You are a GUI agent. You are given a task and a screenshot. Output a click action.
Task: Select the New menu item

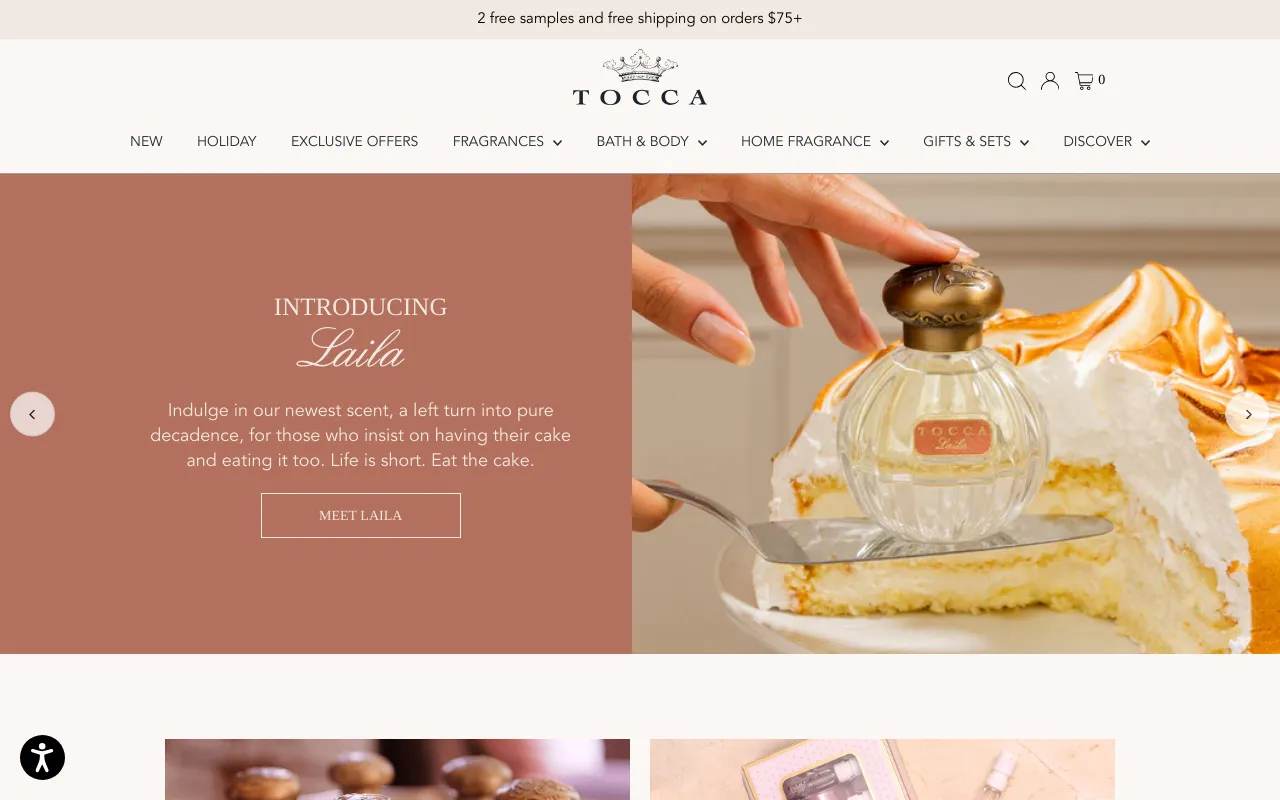(x=146, y=142)
